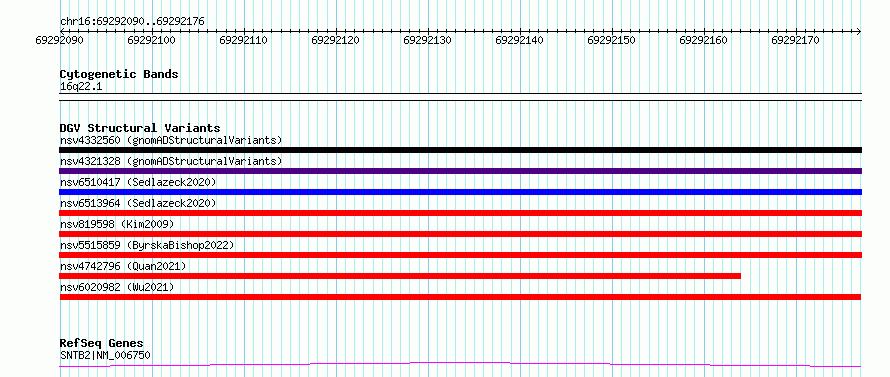Click ruler position 69292130
Viewport: 890px width, 377px height.
[428, 40]
